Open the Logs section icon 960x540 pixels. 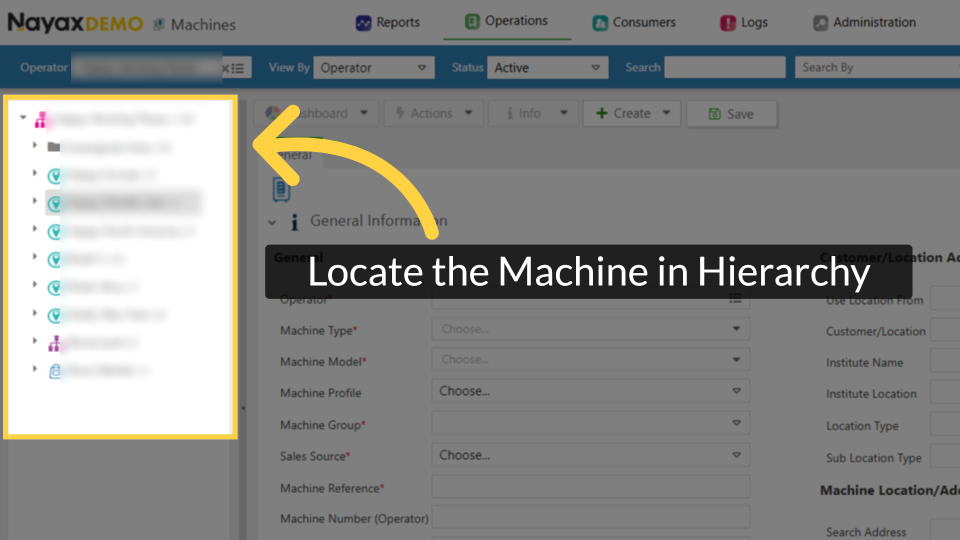pos(728,23)
